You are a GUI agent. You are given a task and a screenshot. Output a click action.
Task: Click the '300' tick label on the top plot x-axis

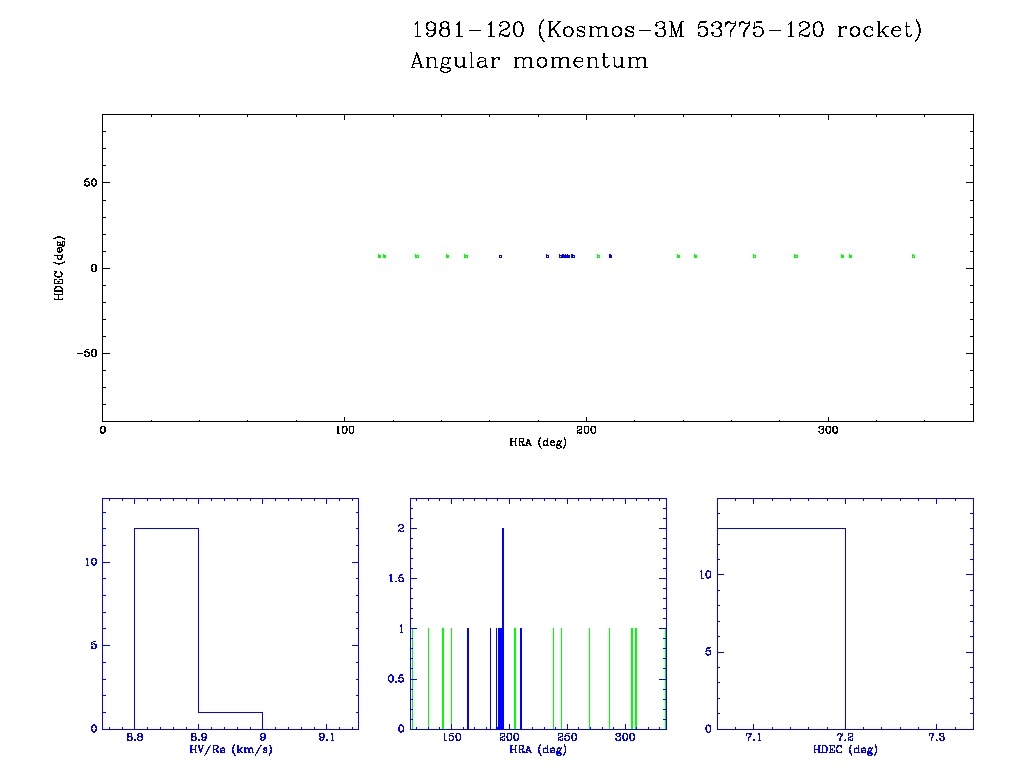pos(827,430)
